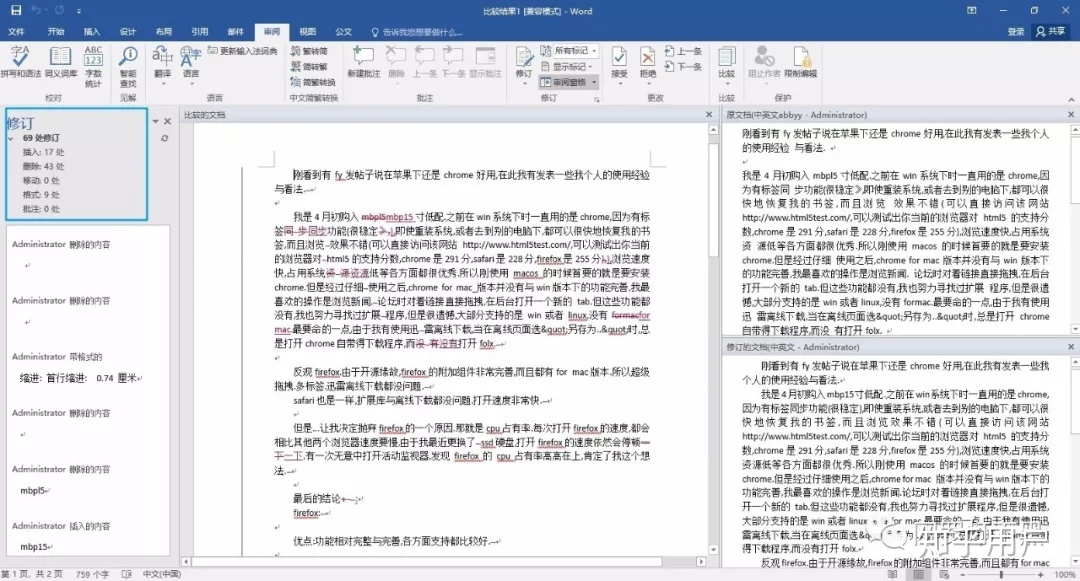Add a comment with 新建批注
Screen dimensions: 1080x581
(x=364, y=62)
